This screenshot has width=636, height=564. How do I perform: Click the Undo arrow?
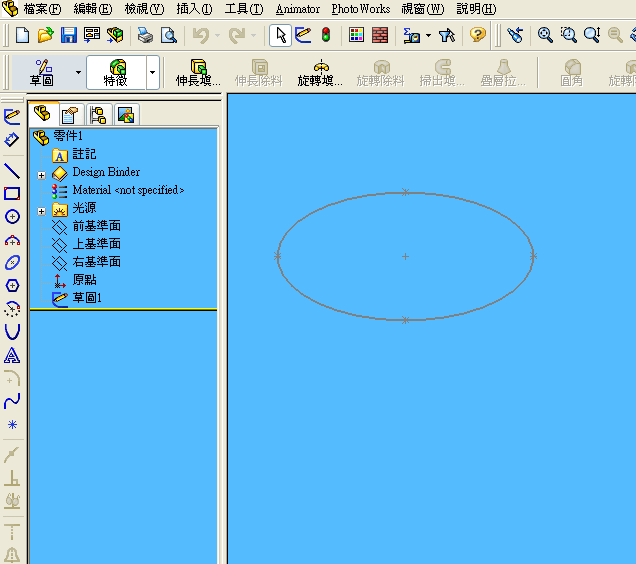point(201,36)
